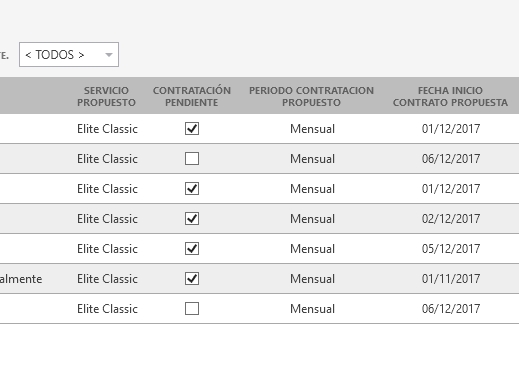Select the date cell 05/12/2017
Viewport: 519px width, 389px height.
[451, 249]
